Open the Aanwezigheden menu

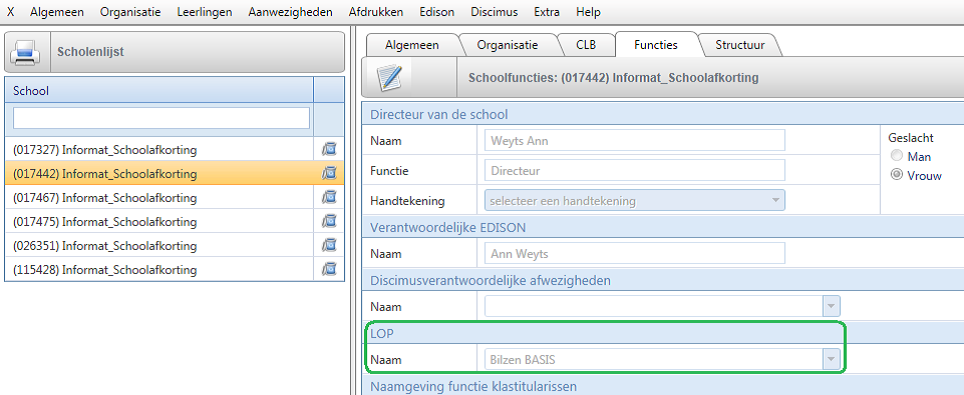(x=291, y=12)
